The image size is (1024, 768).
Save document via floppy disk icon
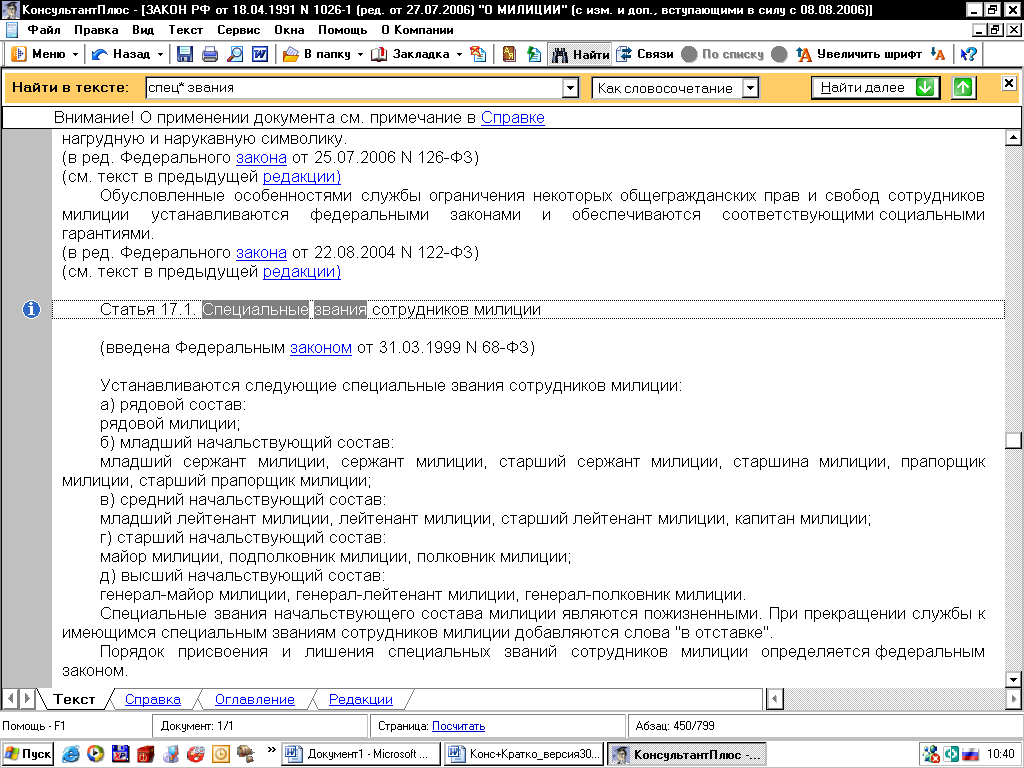click(x=185, y=54)
